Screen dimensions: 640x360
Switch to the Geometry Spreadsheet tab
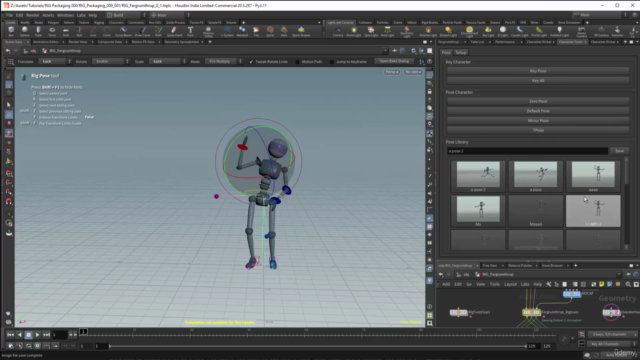click(x=182, y=42)
